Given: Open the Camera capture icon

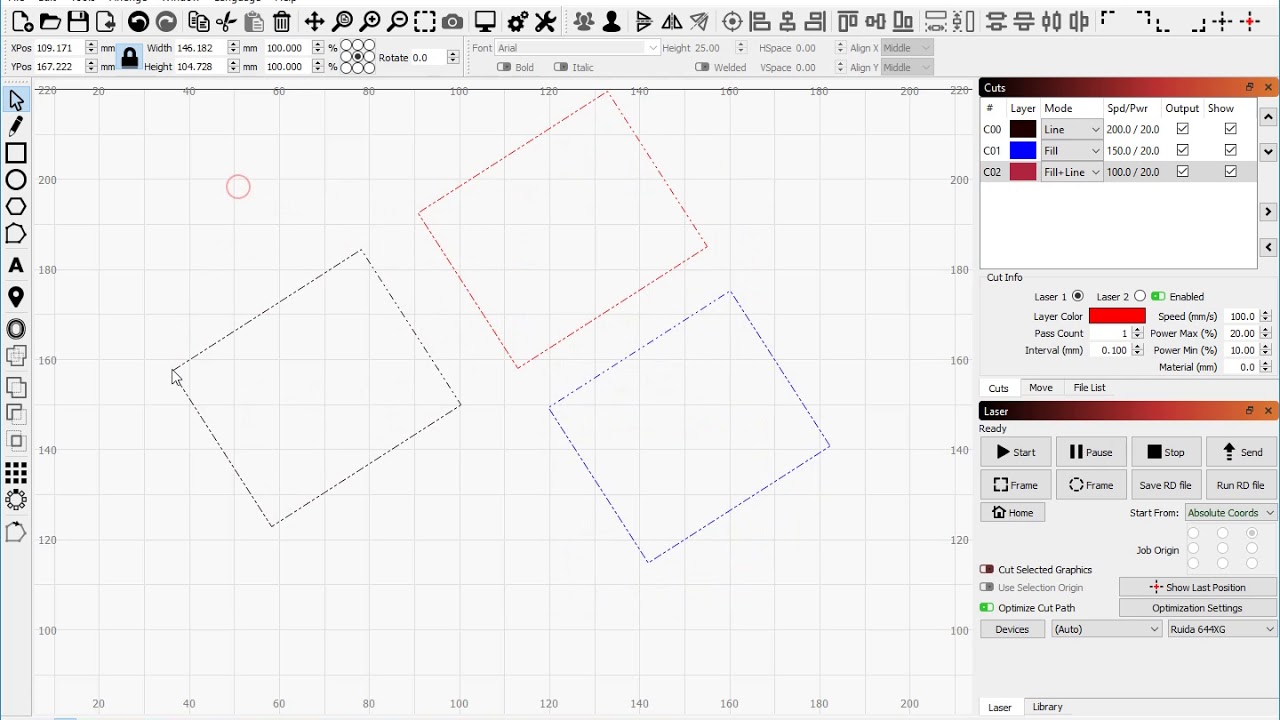Looking at the screenshot, I should coord(452,22).
